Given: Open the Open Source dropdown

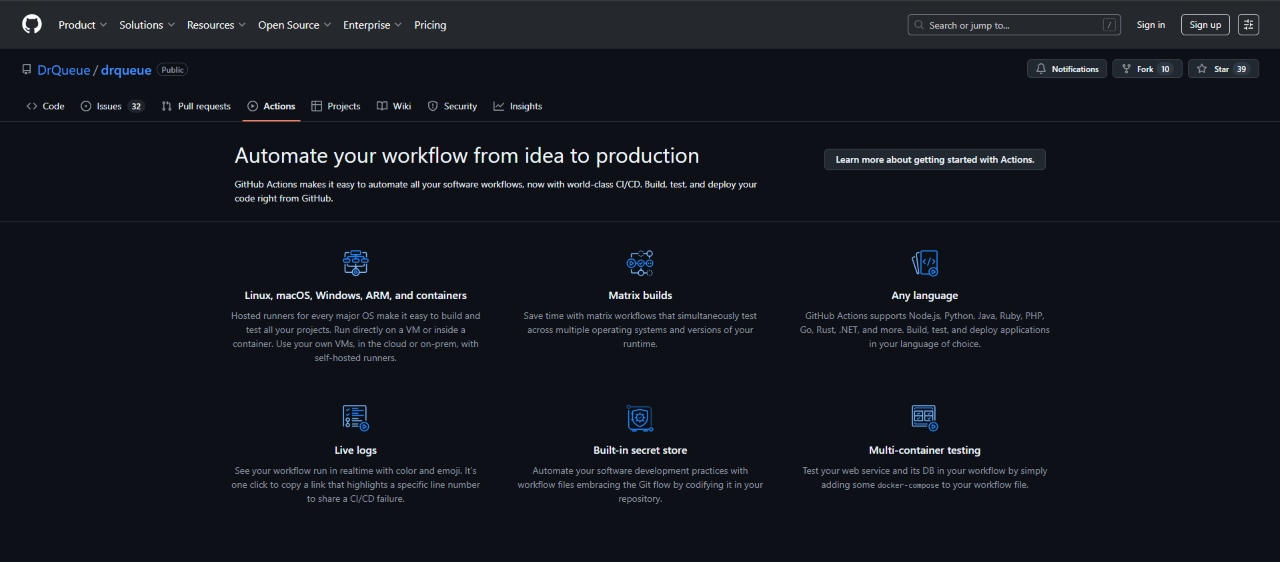Looking at the screenshot, I should (295, 25).
